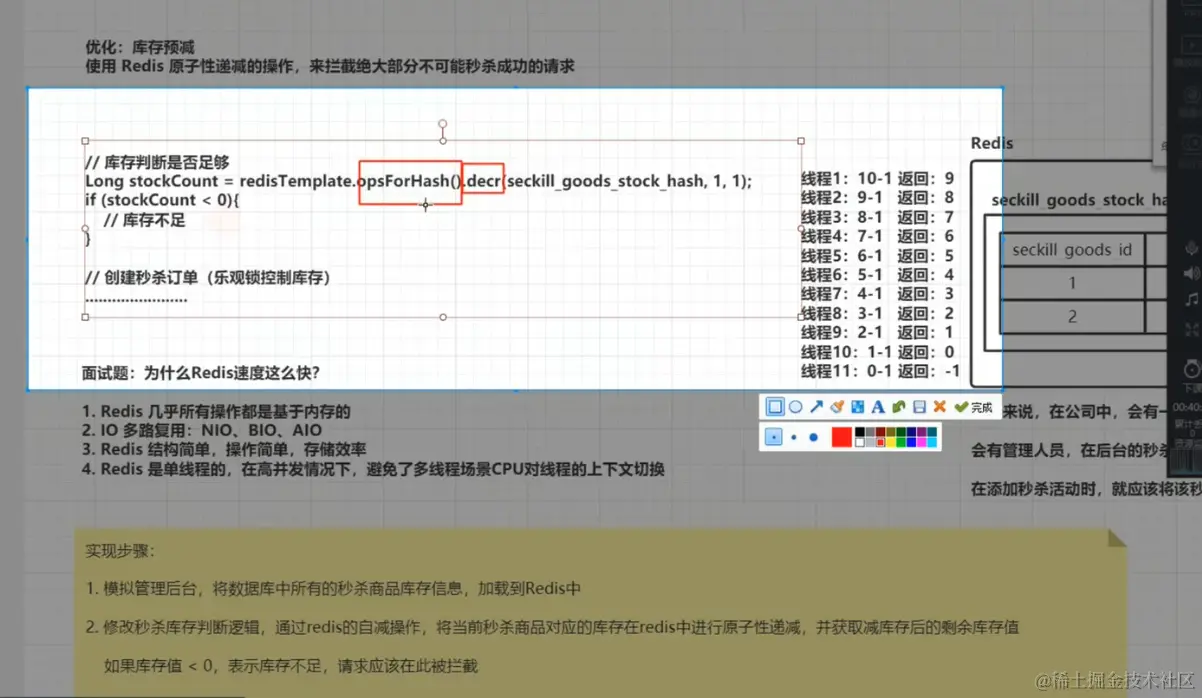Pick the purple color swatch

[922, 432]
